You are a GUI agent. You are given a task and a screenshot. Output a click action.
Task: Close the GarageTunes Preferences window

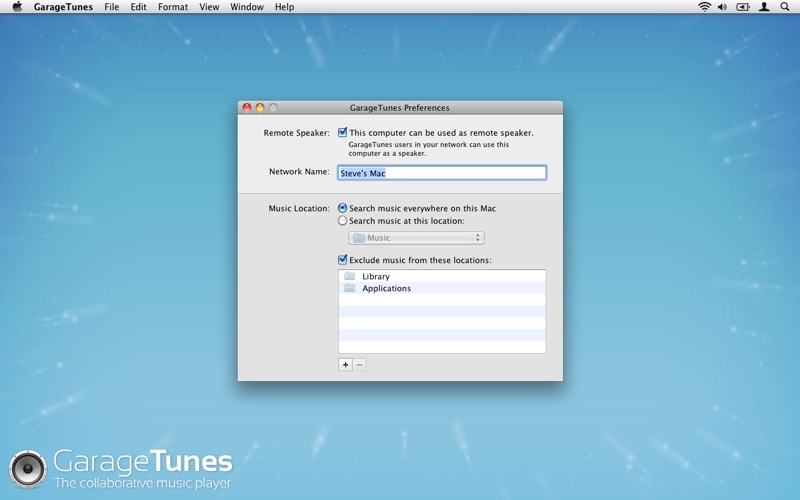247,108
